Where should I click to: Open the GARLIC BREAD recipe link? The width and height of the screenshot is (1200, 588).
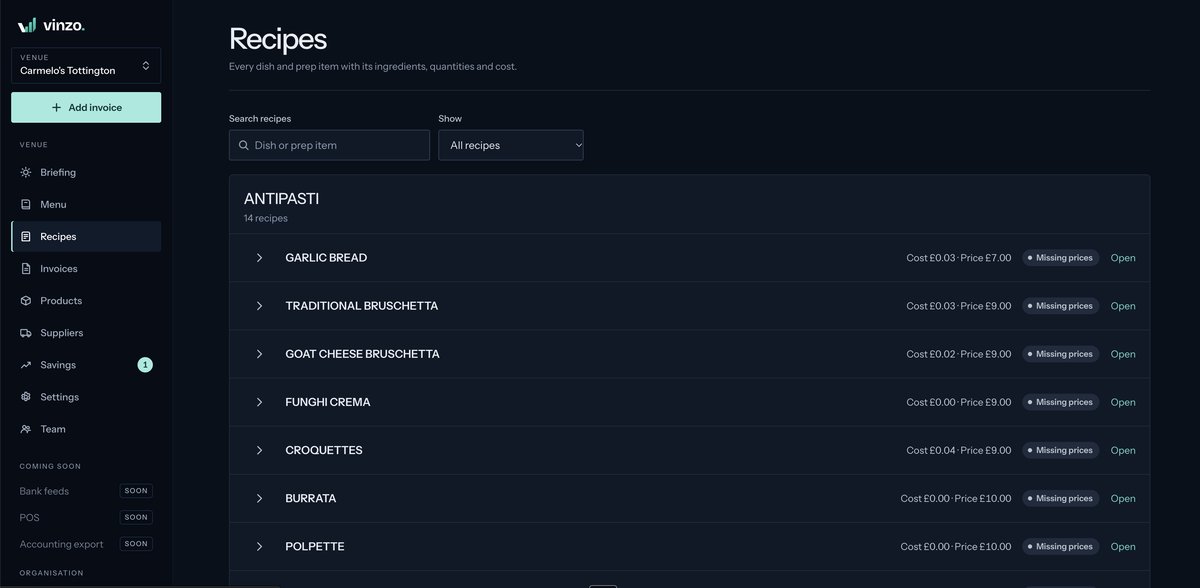coord(1123,258)
